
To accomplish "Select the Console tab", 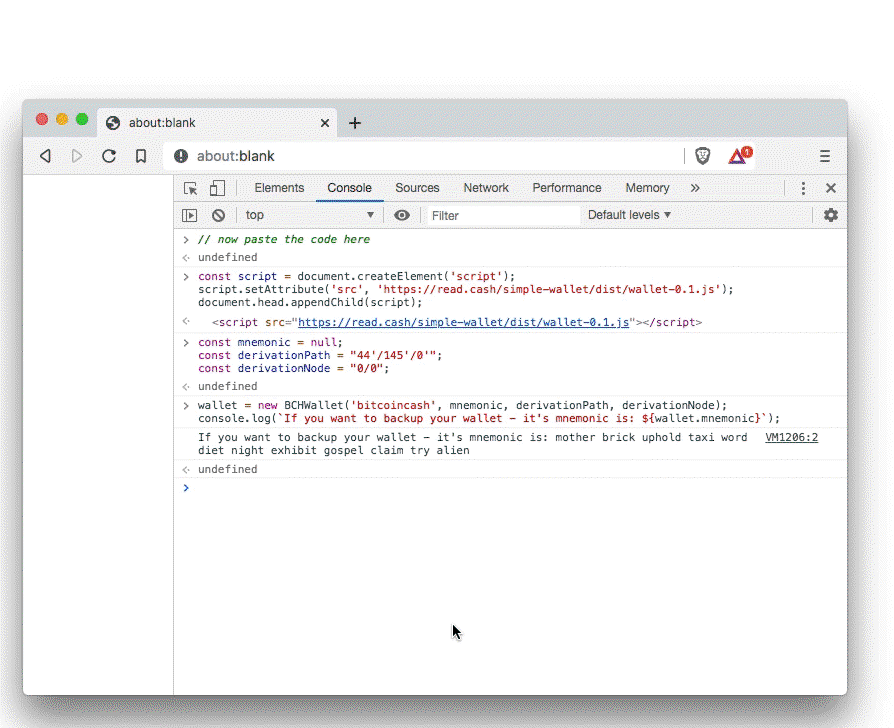I will tap(350, 188).
